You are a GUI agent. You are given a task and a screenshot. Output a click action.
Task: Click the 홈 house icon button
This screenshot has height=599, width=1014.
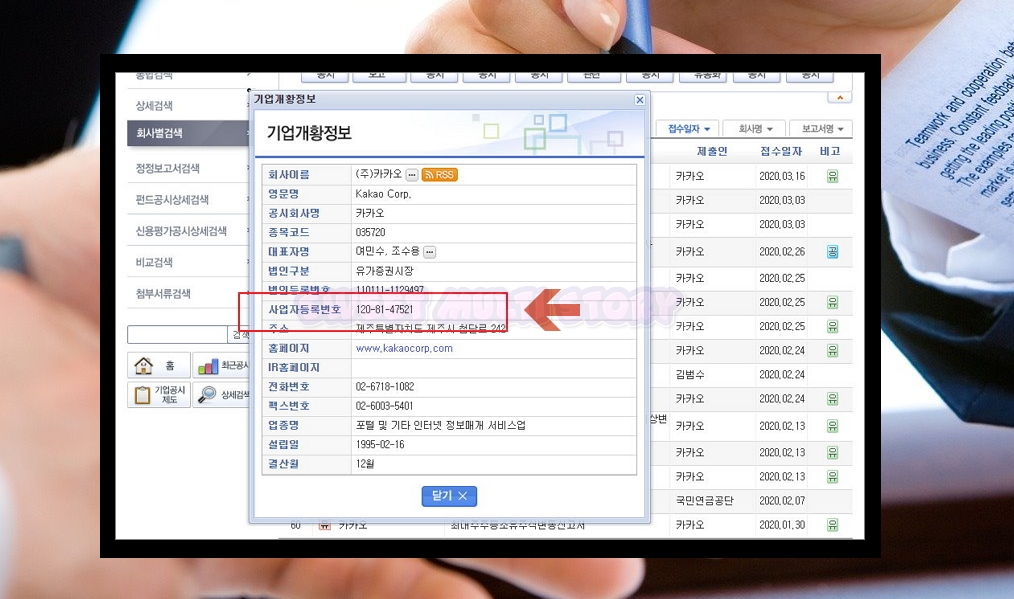tap(159, 365)
